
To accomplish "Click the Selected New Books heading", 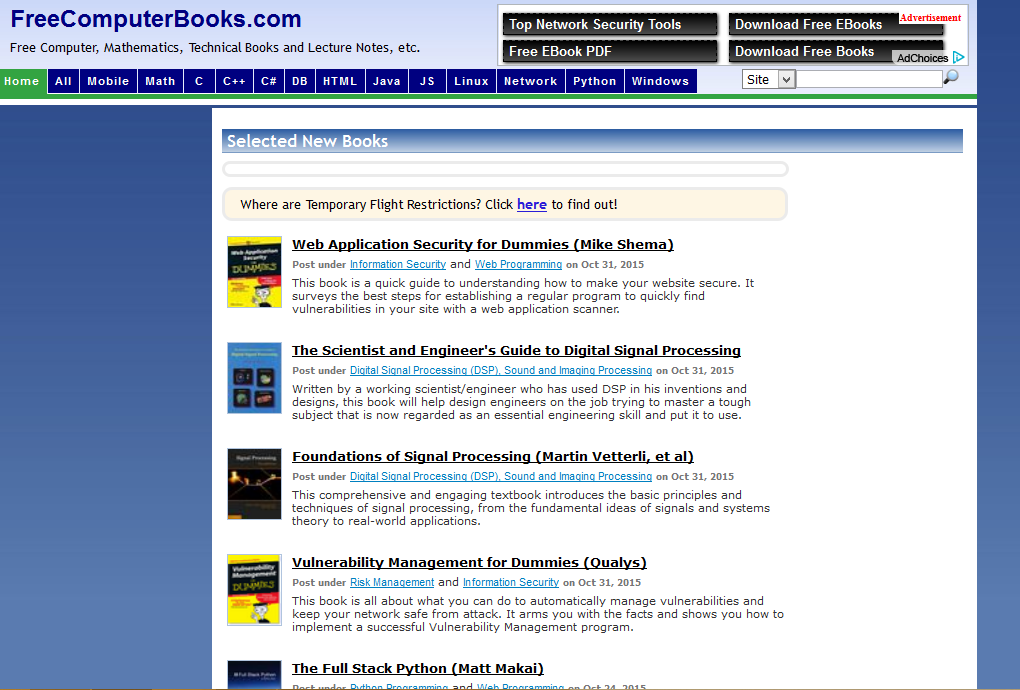I will click(x=307, y=141).
